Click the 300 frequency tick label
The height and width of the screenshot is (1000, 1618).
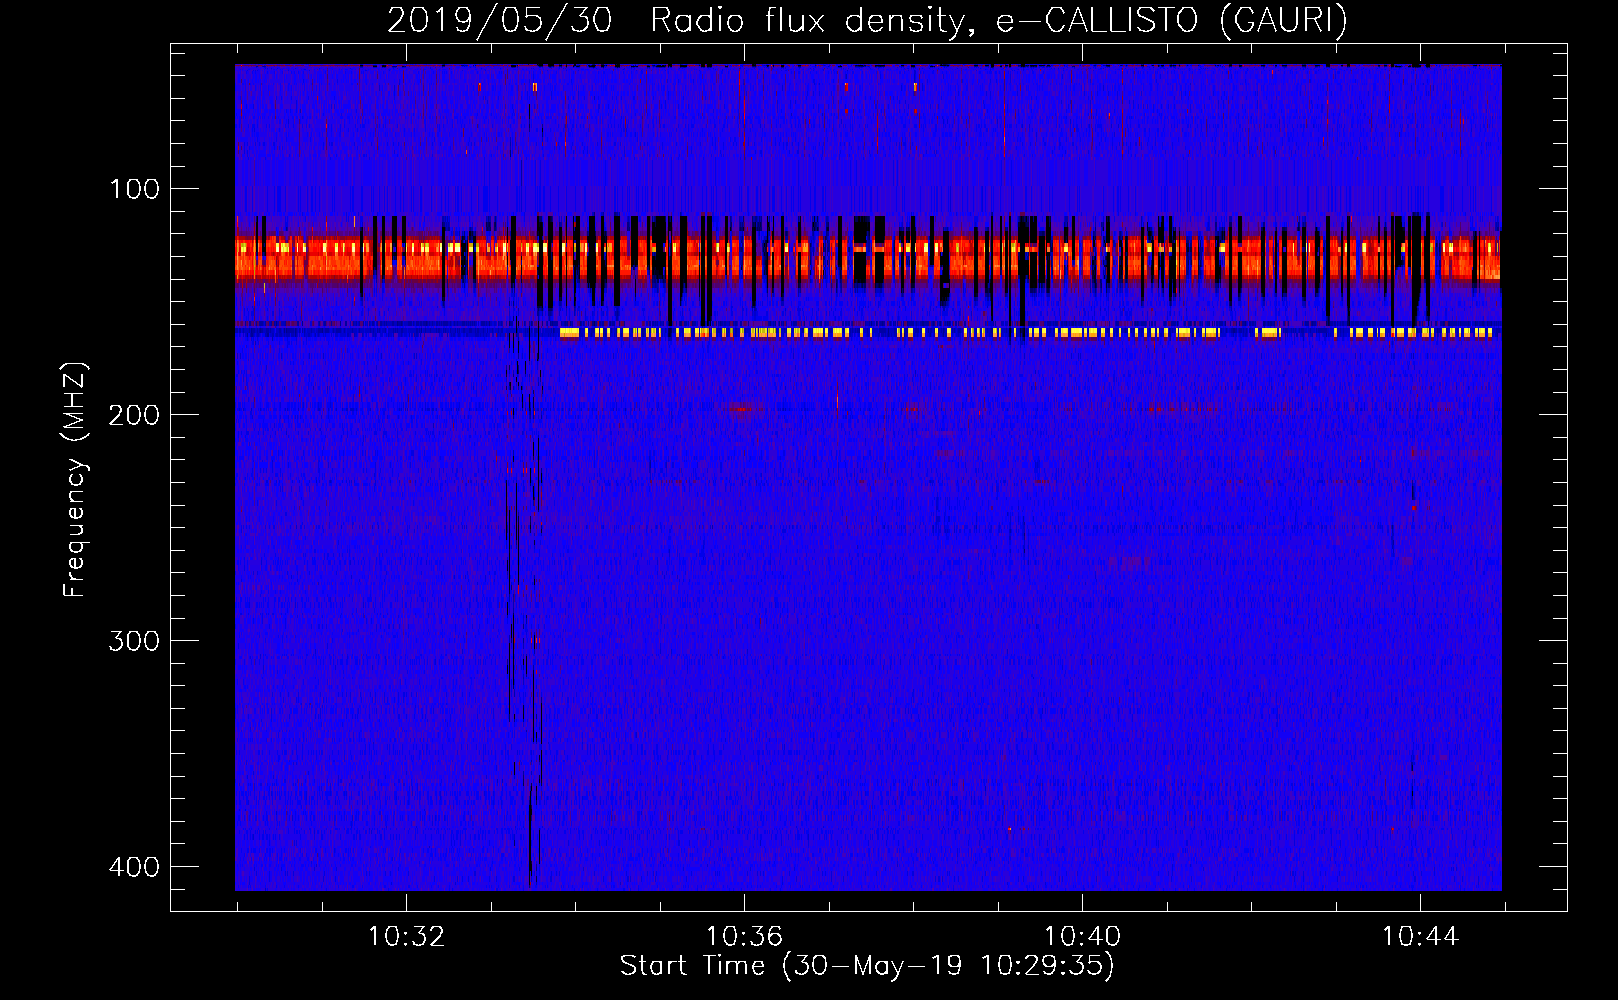coord(134,641)
